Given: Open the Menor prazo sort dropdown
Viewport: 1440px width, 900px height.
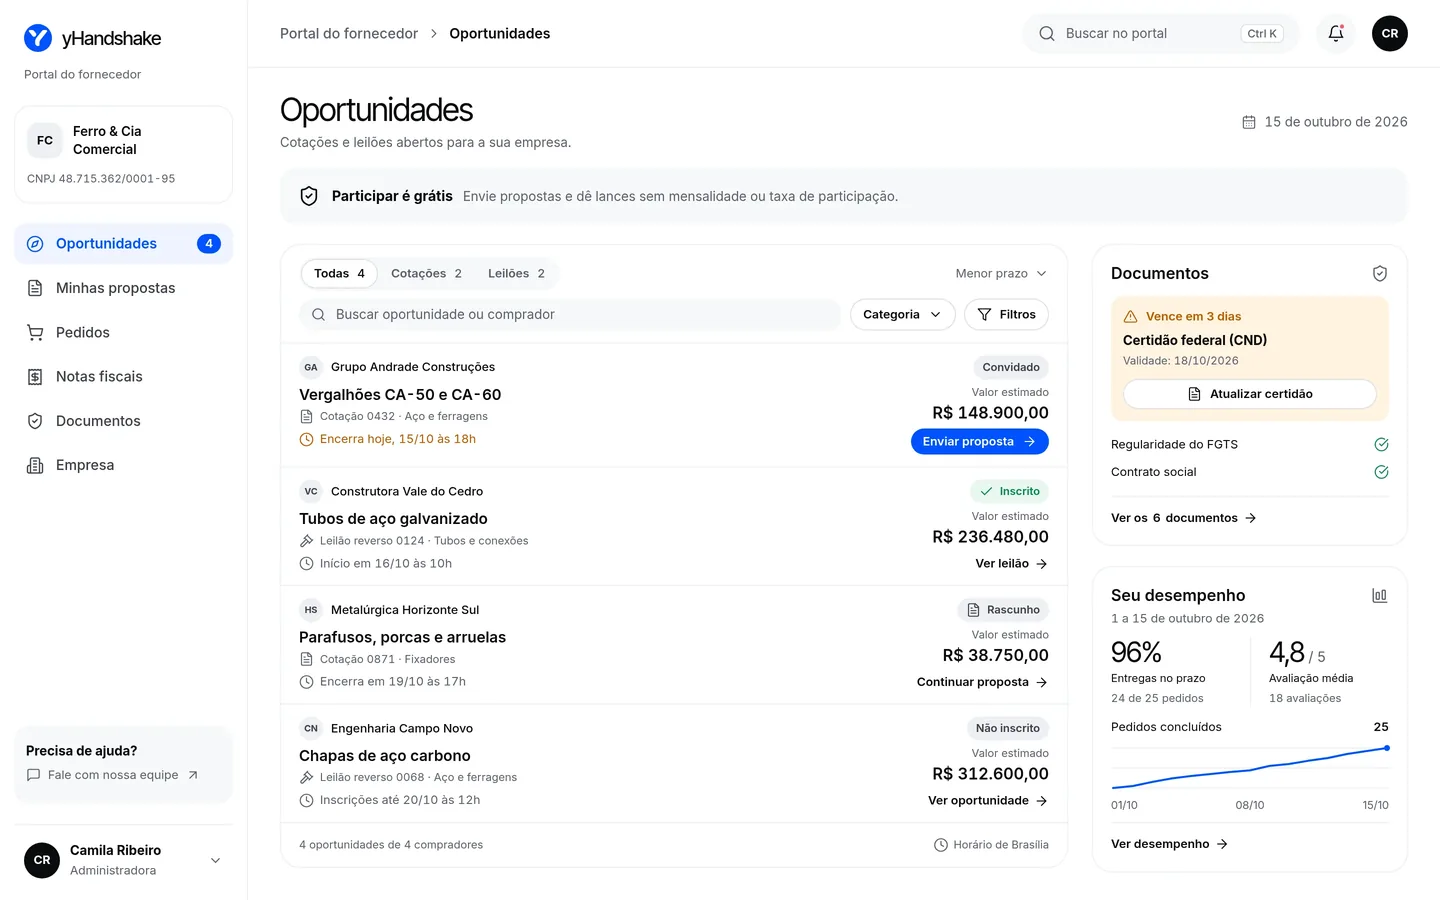Looking at the screenshot, I should coord(1001,273).
